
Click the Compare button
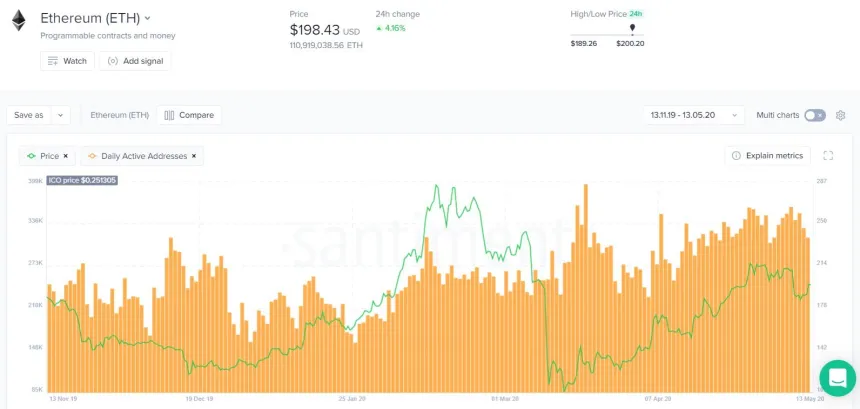(190, 115)
